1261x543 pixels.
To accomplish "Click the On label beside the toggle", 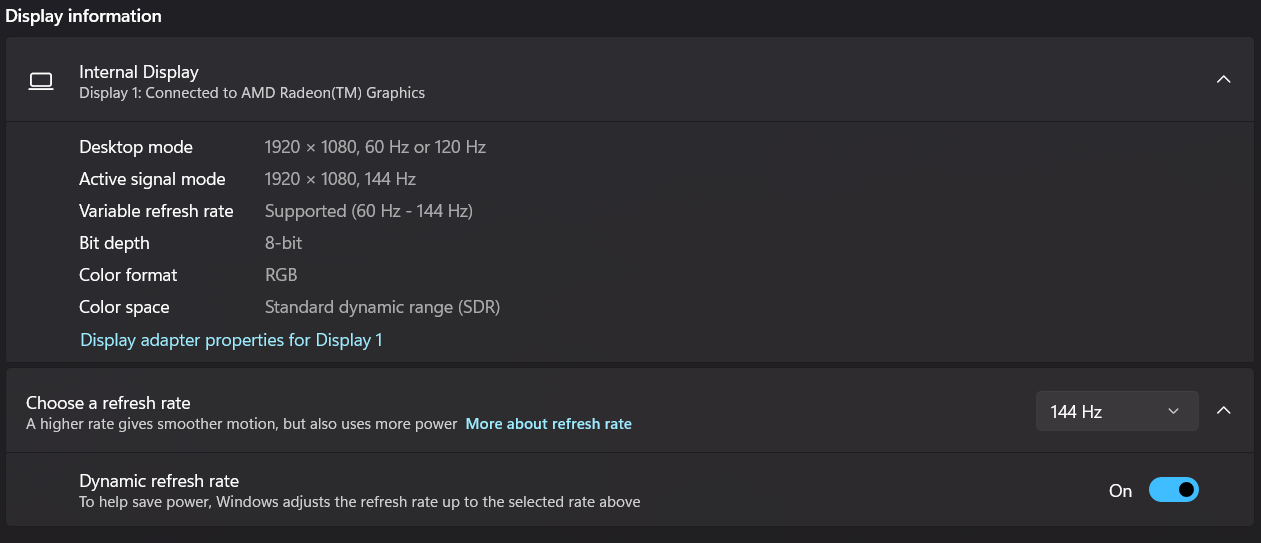I will 1120,491.
